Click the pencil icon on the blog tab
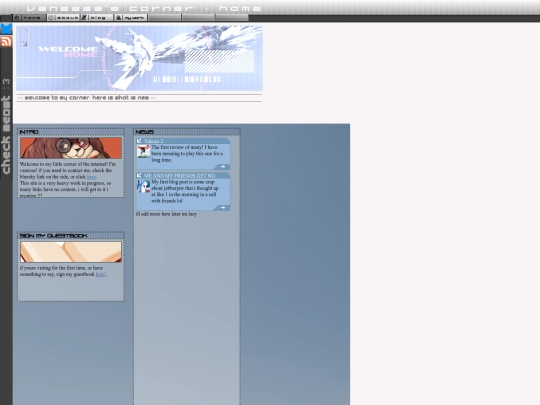 84,18
